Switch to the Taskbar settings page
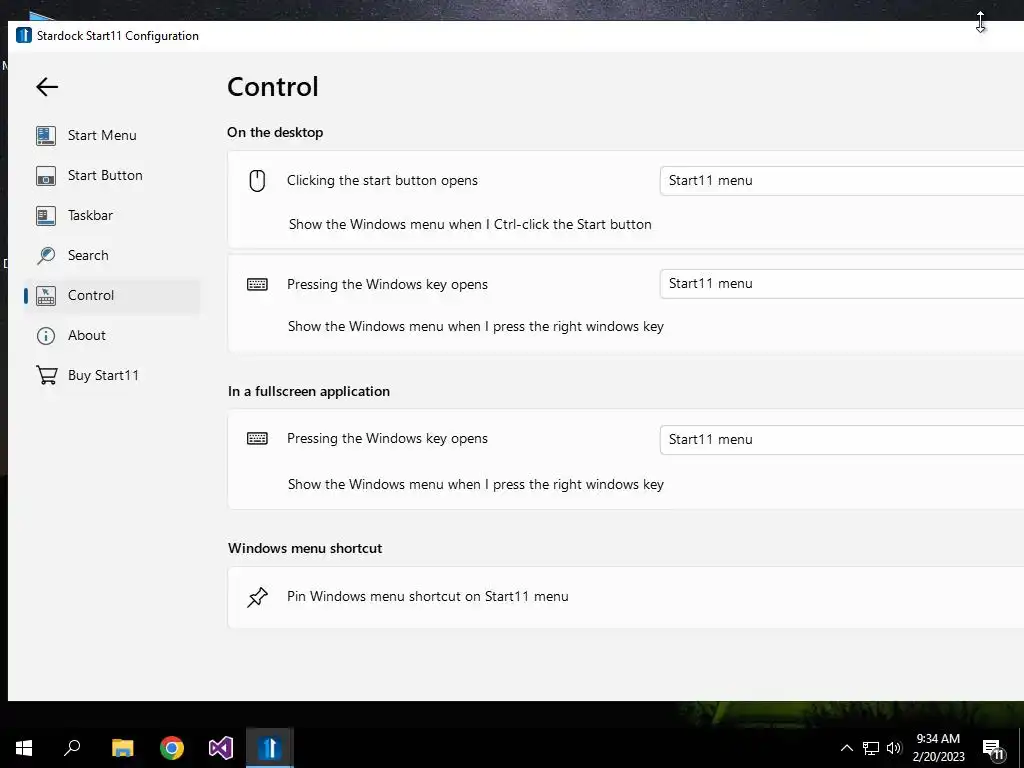 click(112, 216)
